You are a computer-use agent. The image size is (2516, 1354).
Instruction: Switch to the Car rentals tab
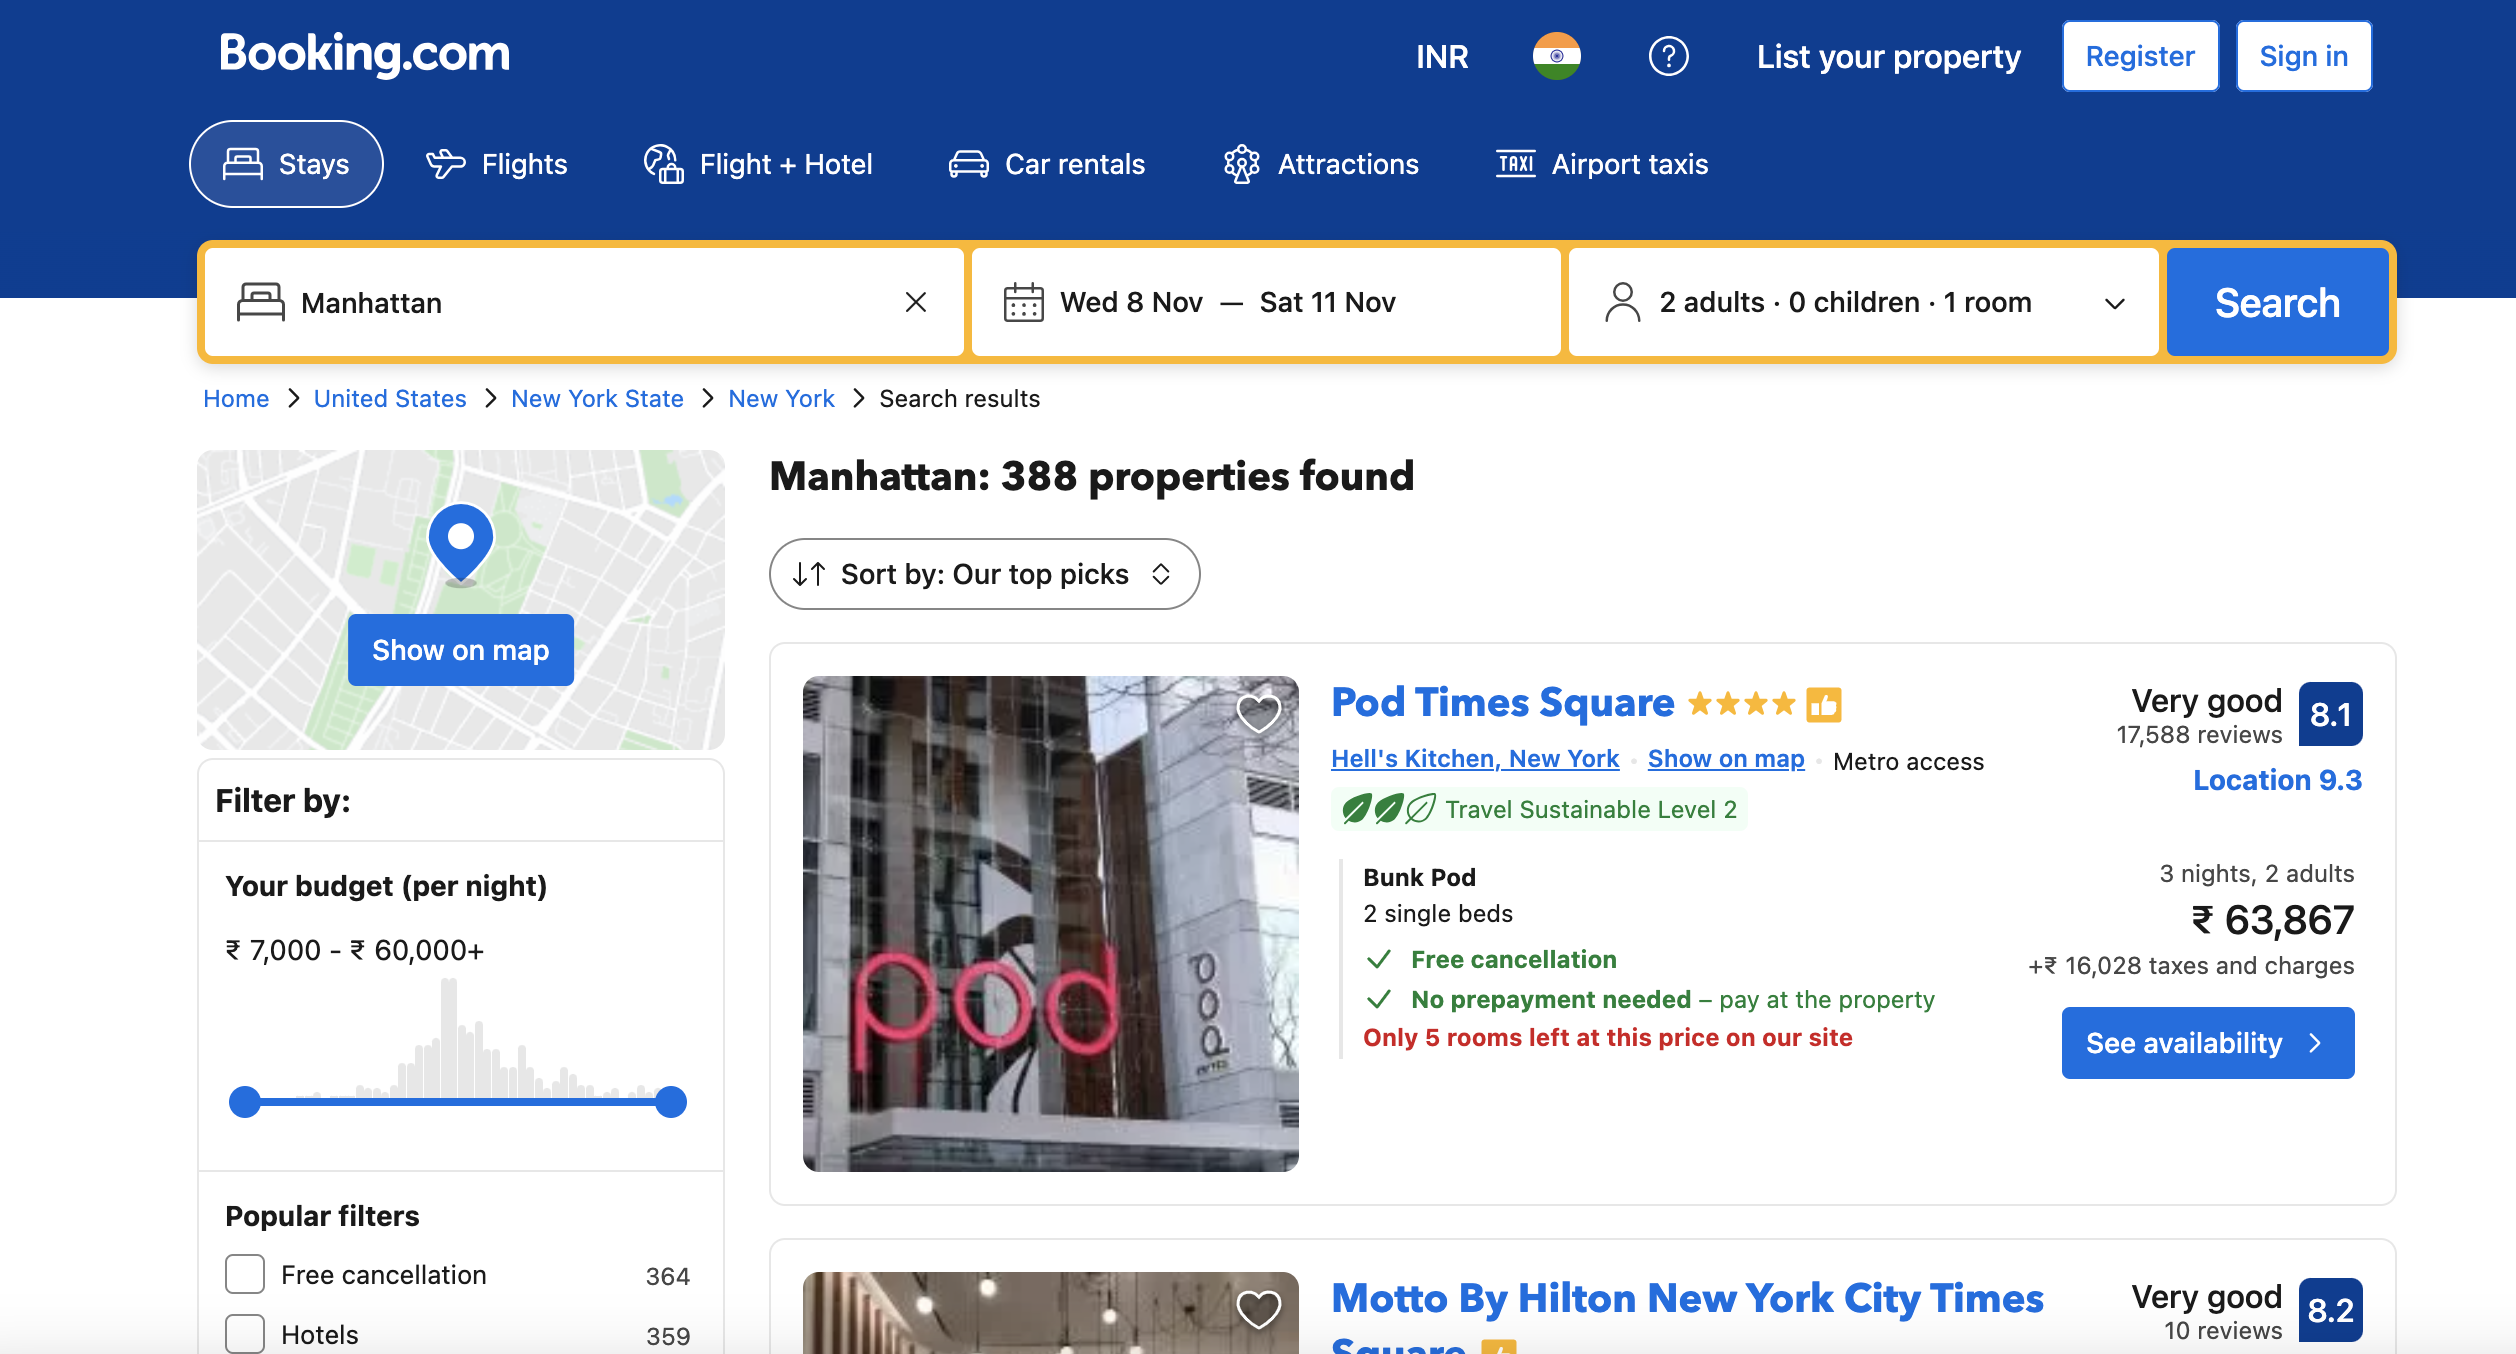click(x=1047, y=164)
